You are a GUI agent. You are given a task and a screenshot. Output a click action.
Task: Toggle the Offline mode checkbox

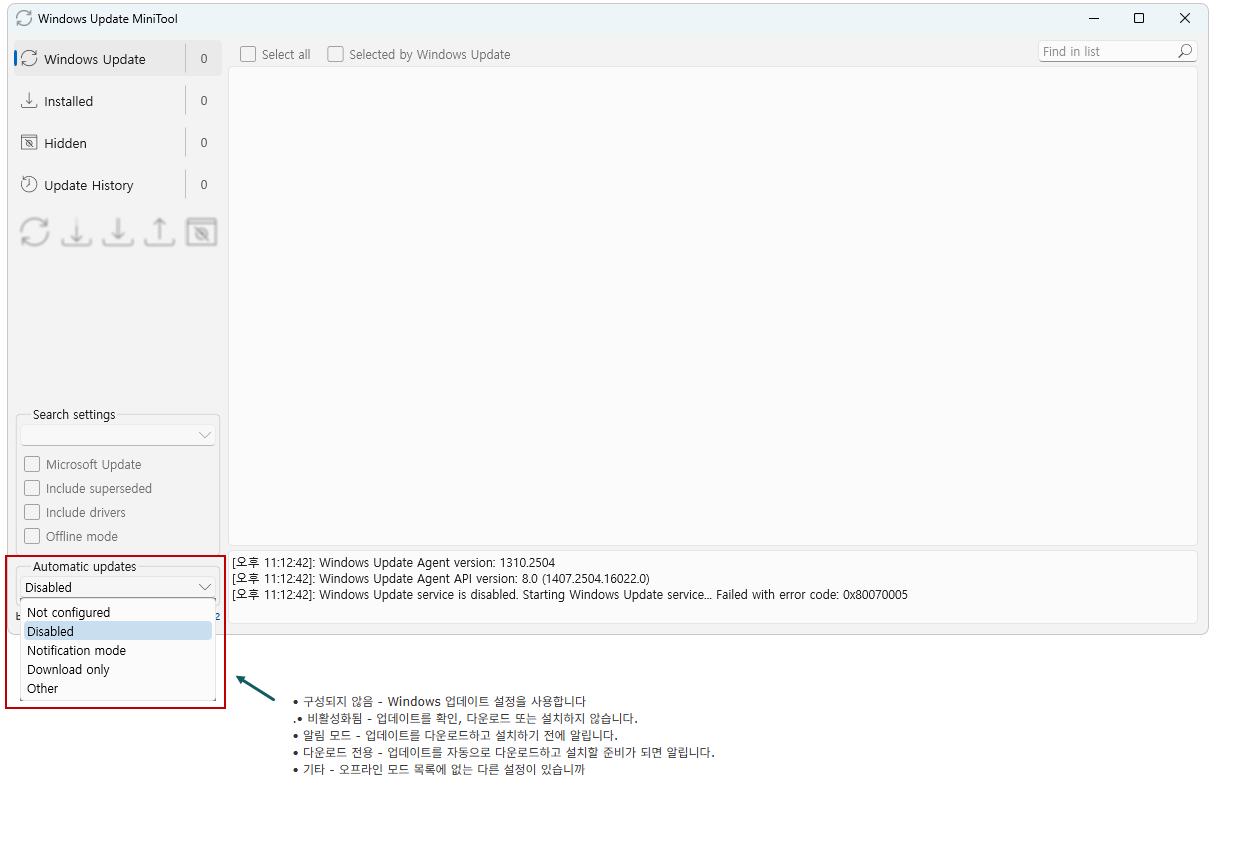pyautogui.click(x=32, y=536)
